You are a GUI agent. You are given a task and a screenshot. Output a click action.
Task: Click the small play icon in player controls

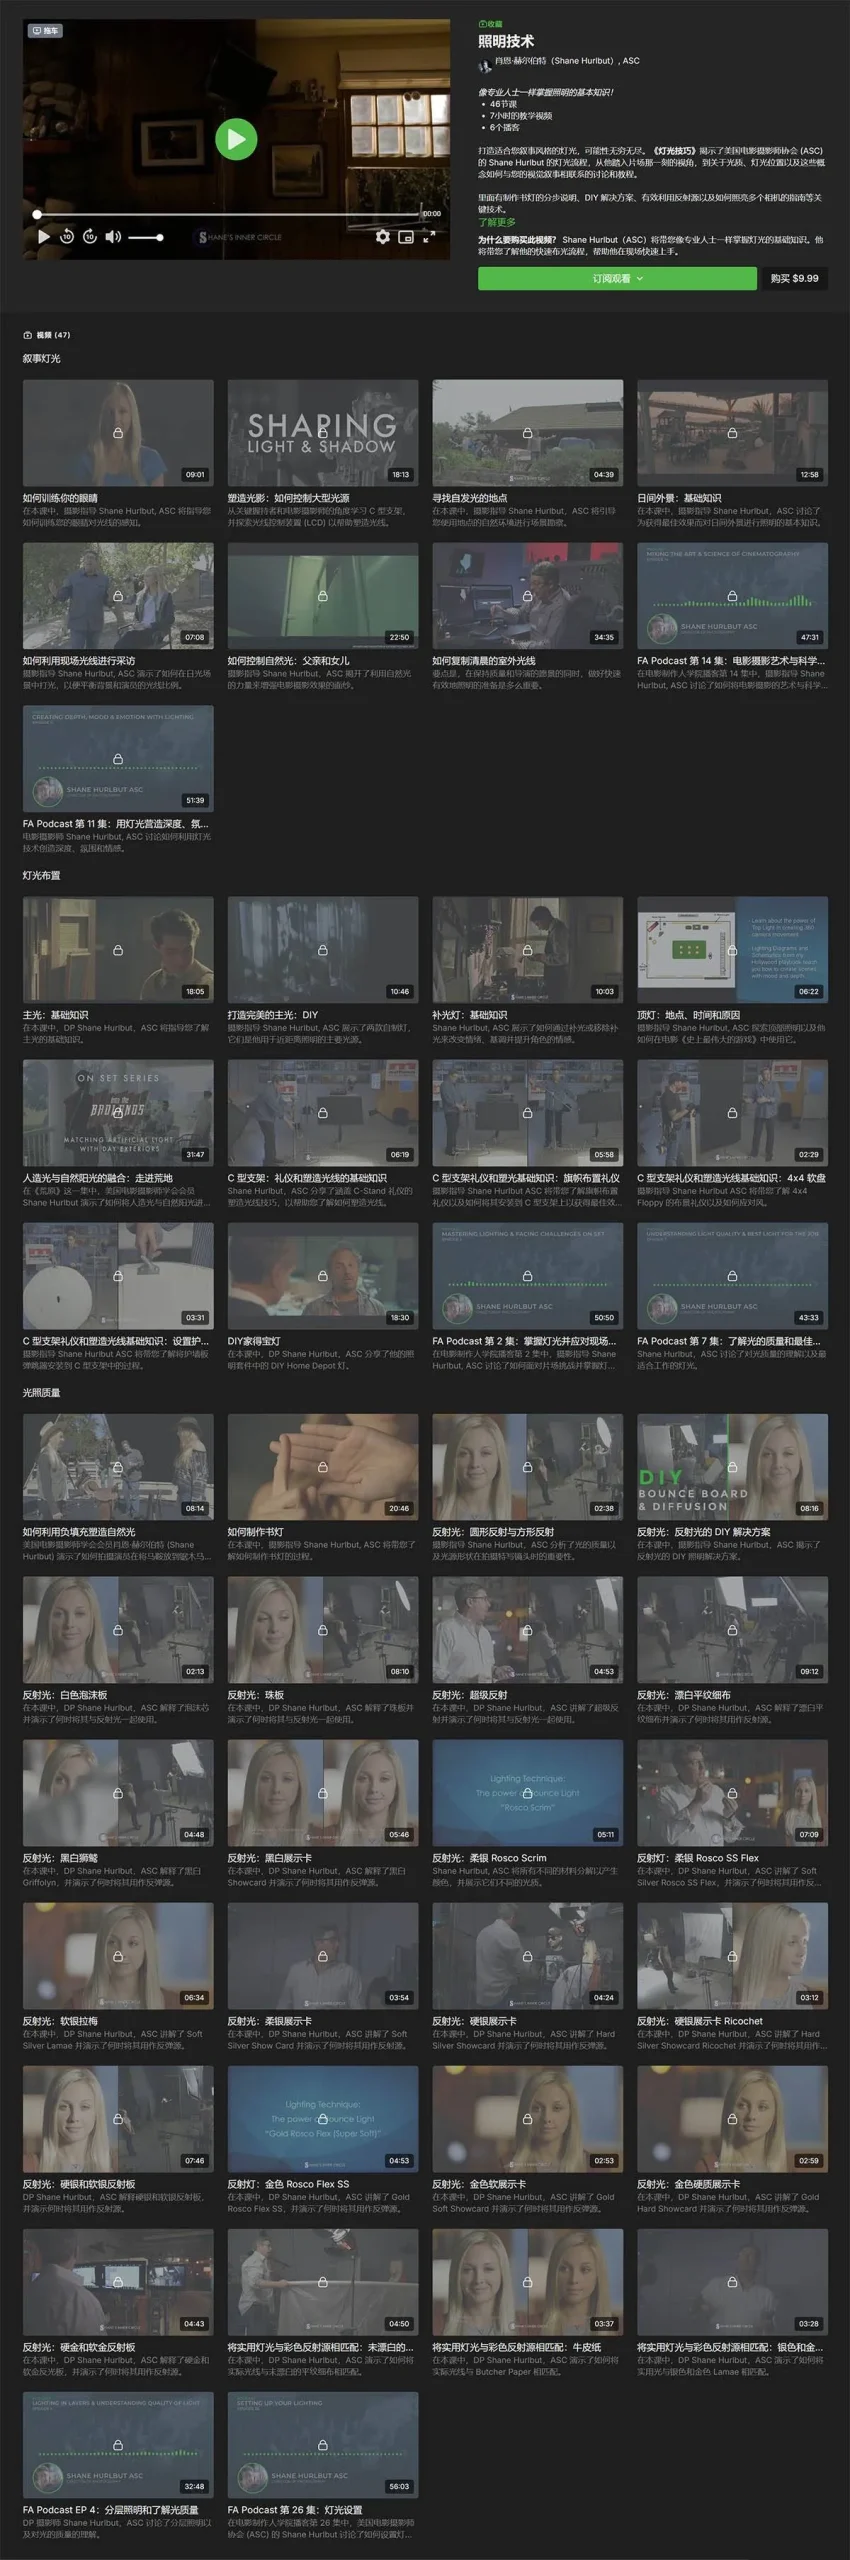[x=43, y=237]
